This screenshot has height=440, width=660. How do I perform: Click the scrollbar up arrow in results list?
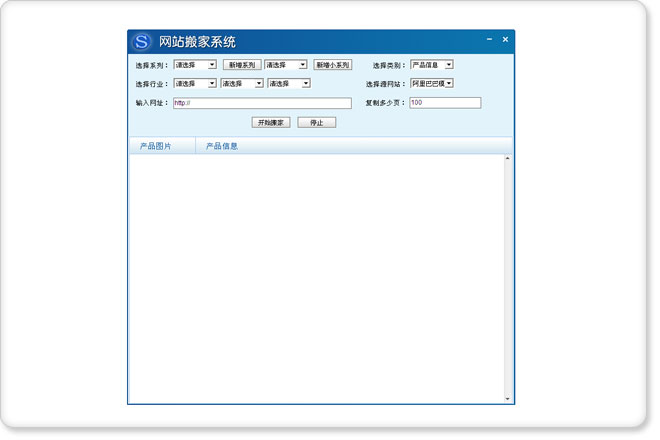(x=507, y=159)
